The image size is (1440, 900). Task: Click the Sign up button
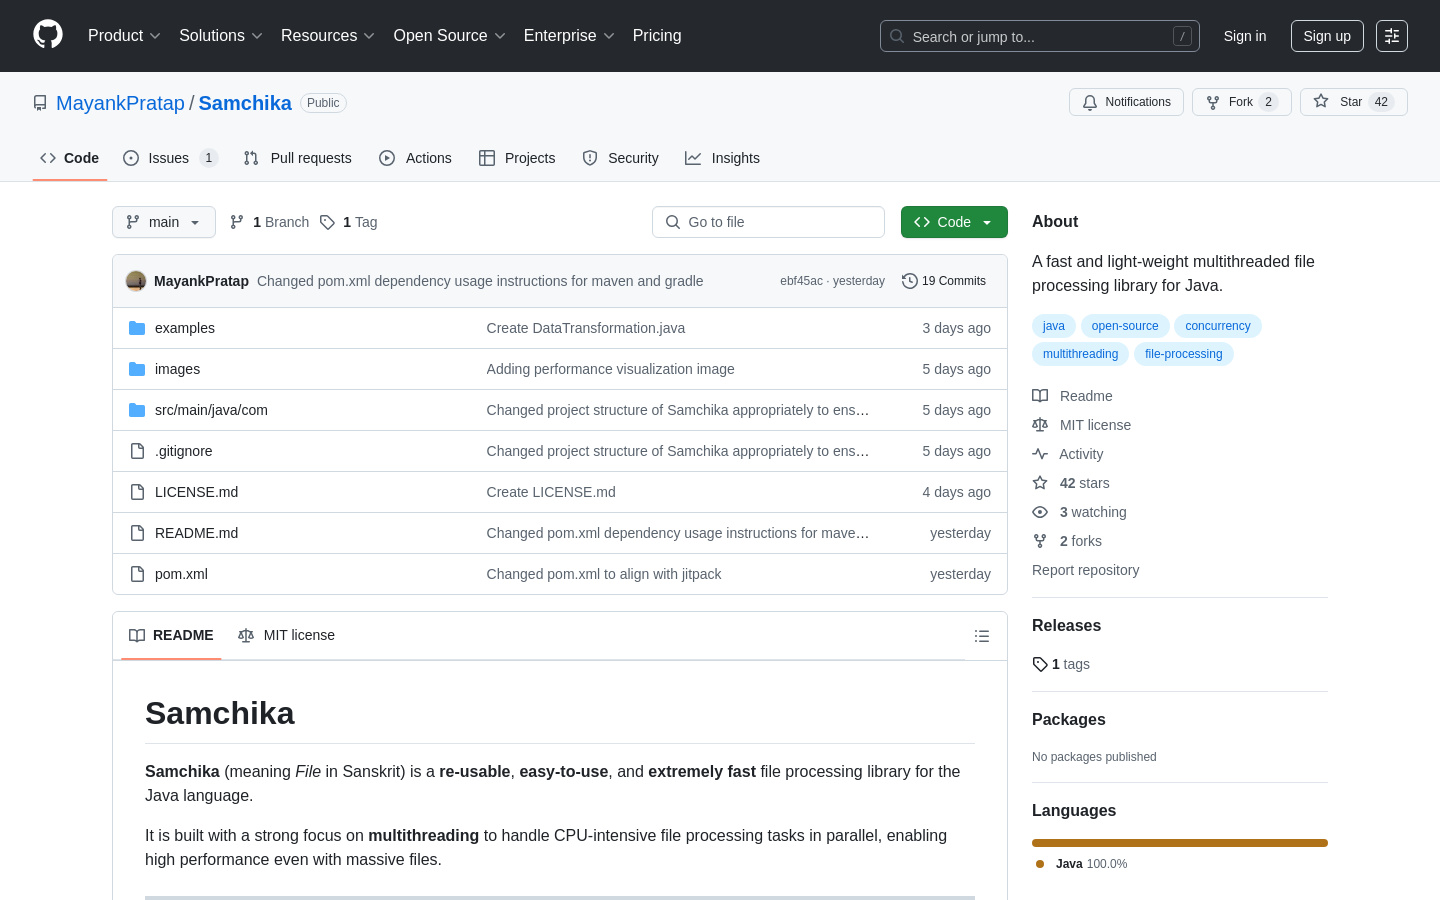click(x=1327, y=36)
